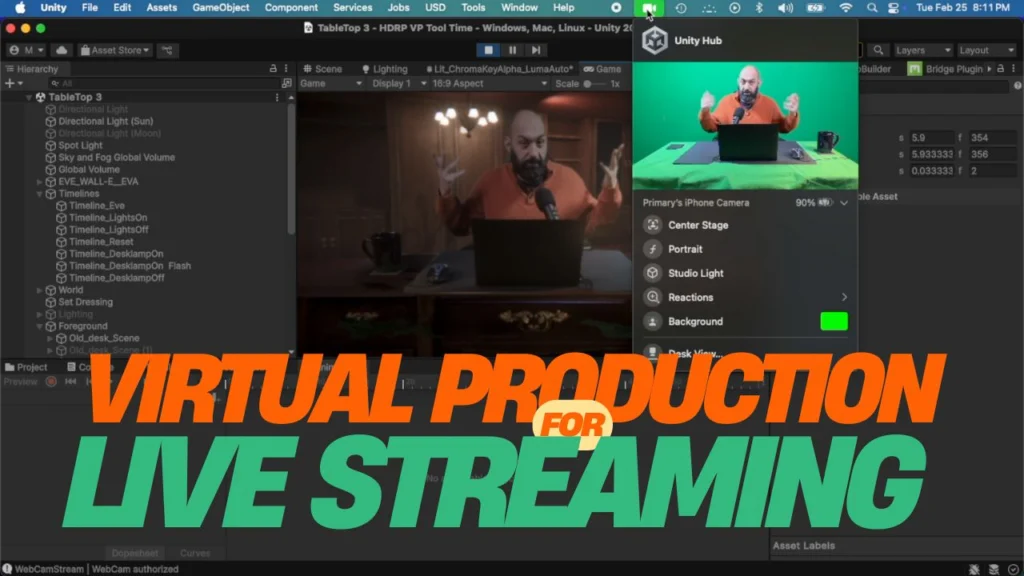Click the Hierarchy panel lock icon

273,69
